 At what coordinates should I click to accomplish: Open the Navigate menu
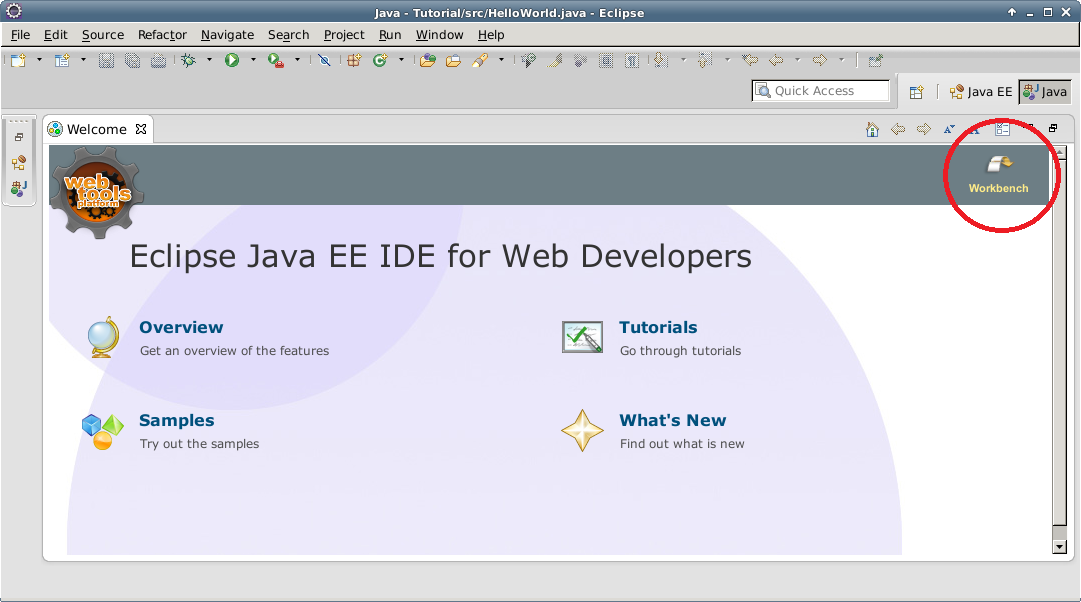pos(228,34)
